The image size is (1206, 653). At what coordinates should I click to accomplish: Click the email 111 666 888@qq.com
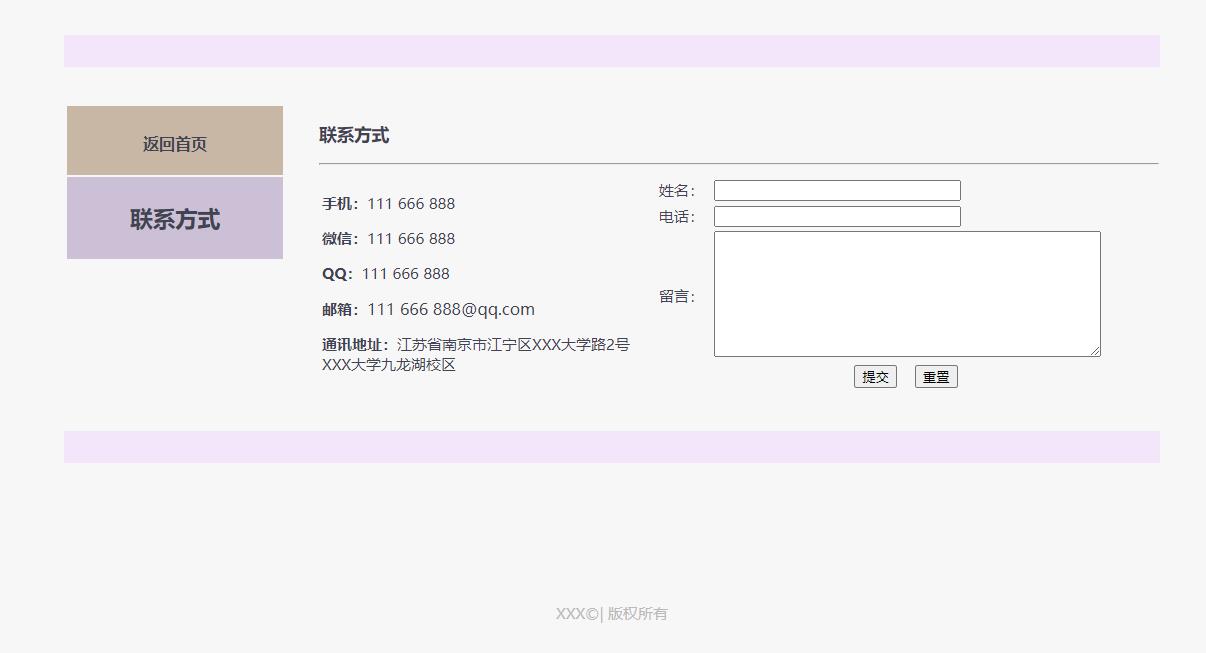pyautogui.click(x=451, y=309)
